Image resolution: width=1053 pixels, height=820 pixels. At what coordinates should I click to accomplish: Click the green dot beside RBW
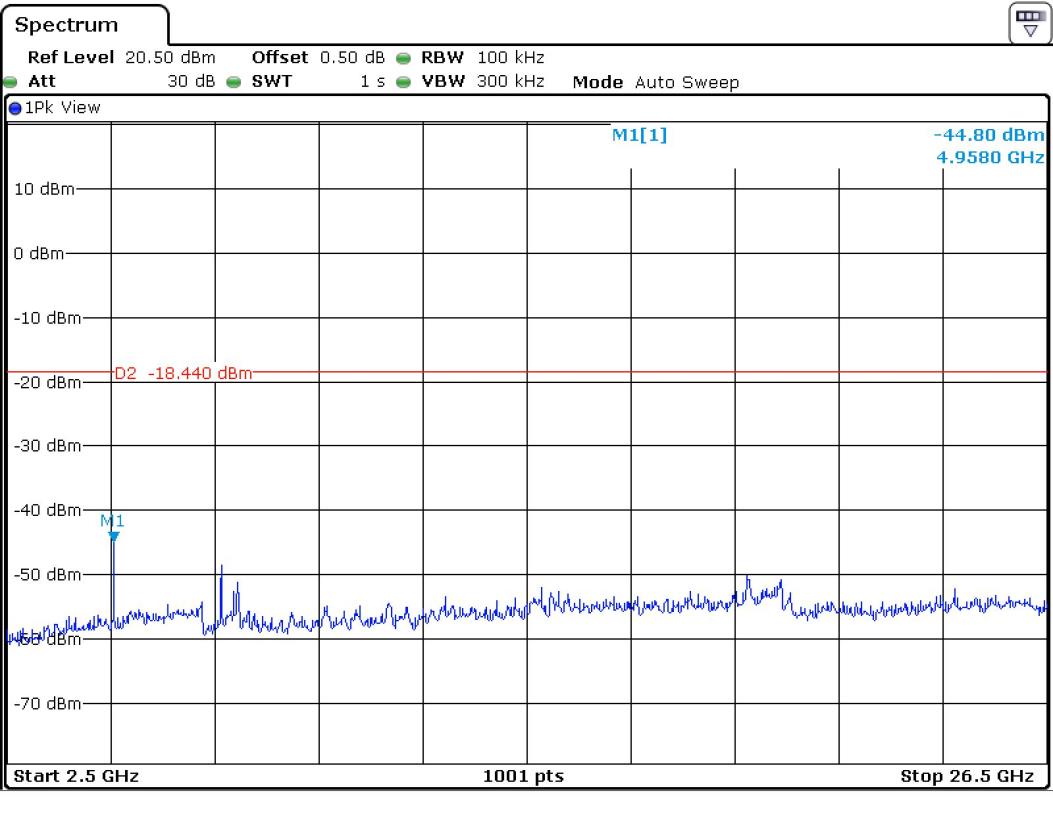[x=403, y=58]
